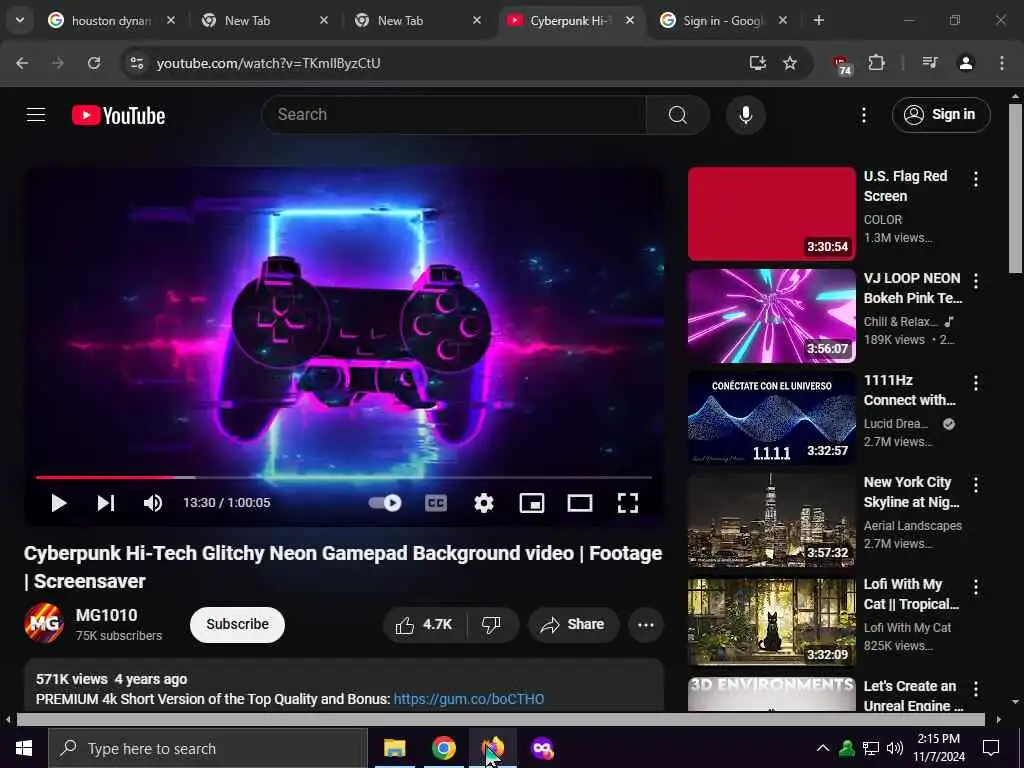The image size is (1024, 768).
Task: Reload the current page
Action: pyautogui.click(x=94, y=63)
